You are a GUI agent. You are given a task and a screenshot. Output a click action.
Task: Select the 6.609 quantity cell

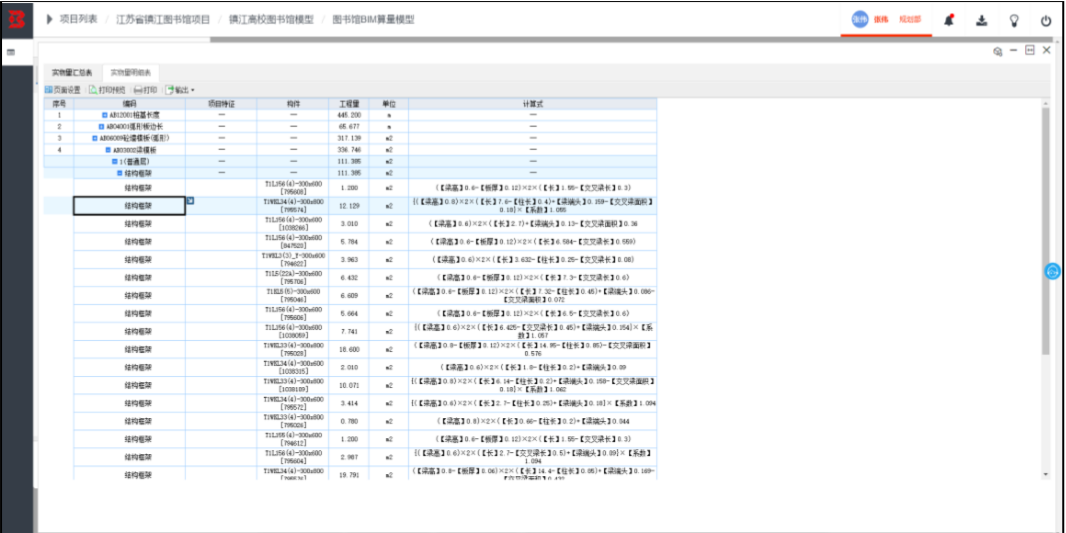(x=349, y=295)
